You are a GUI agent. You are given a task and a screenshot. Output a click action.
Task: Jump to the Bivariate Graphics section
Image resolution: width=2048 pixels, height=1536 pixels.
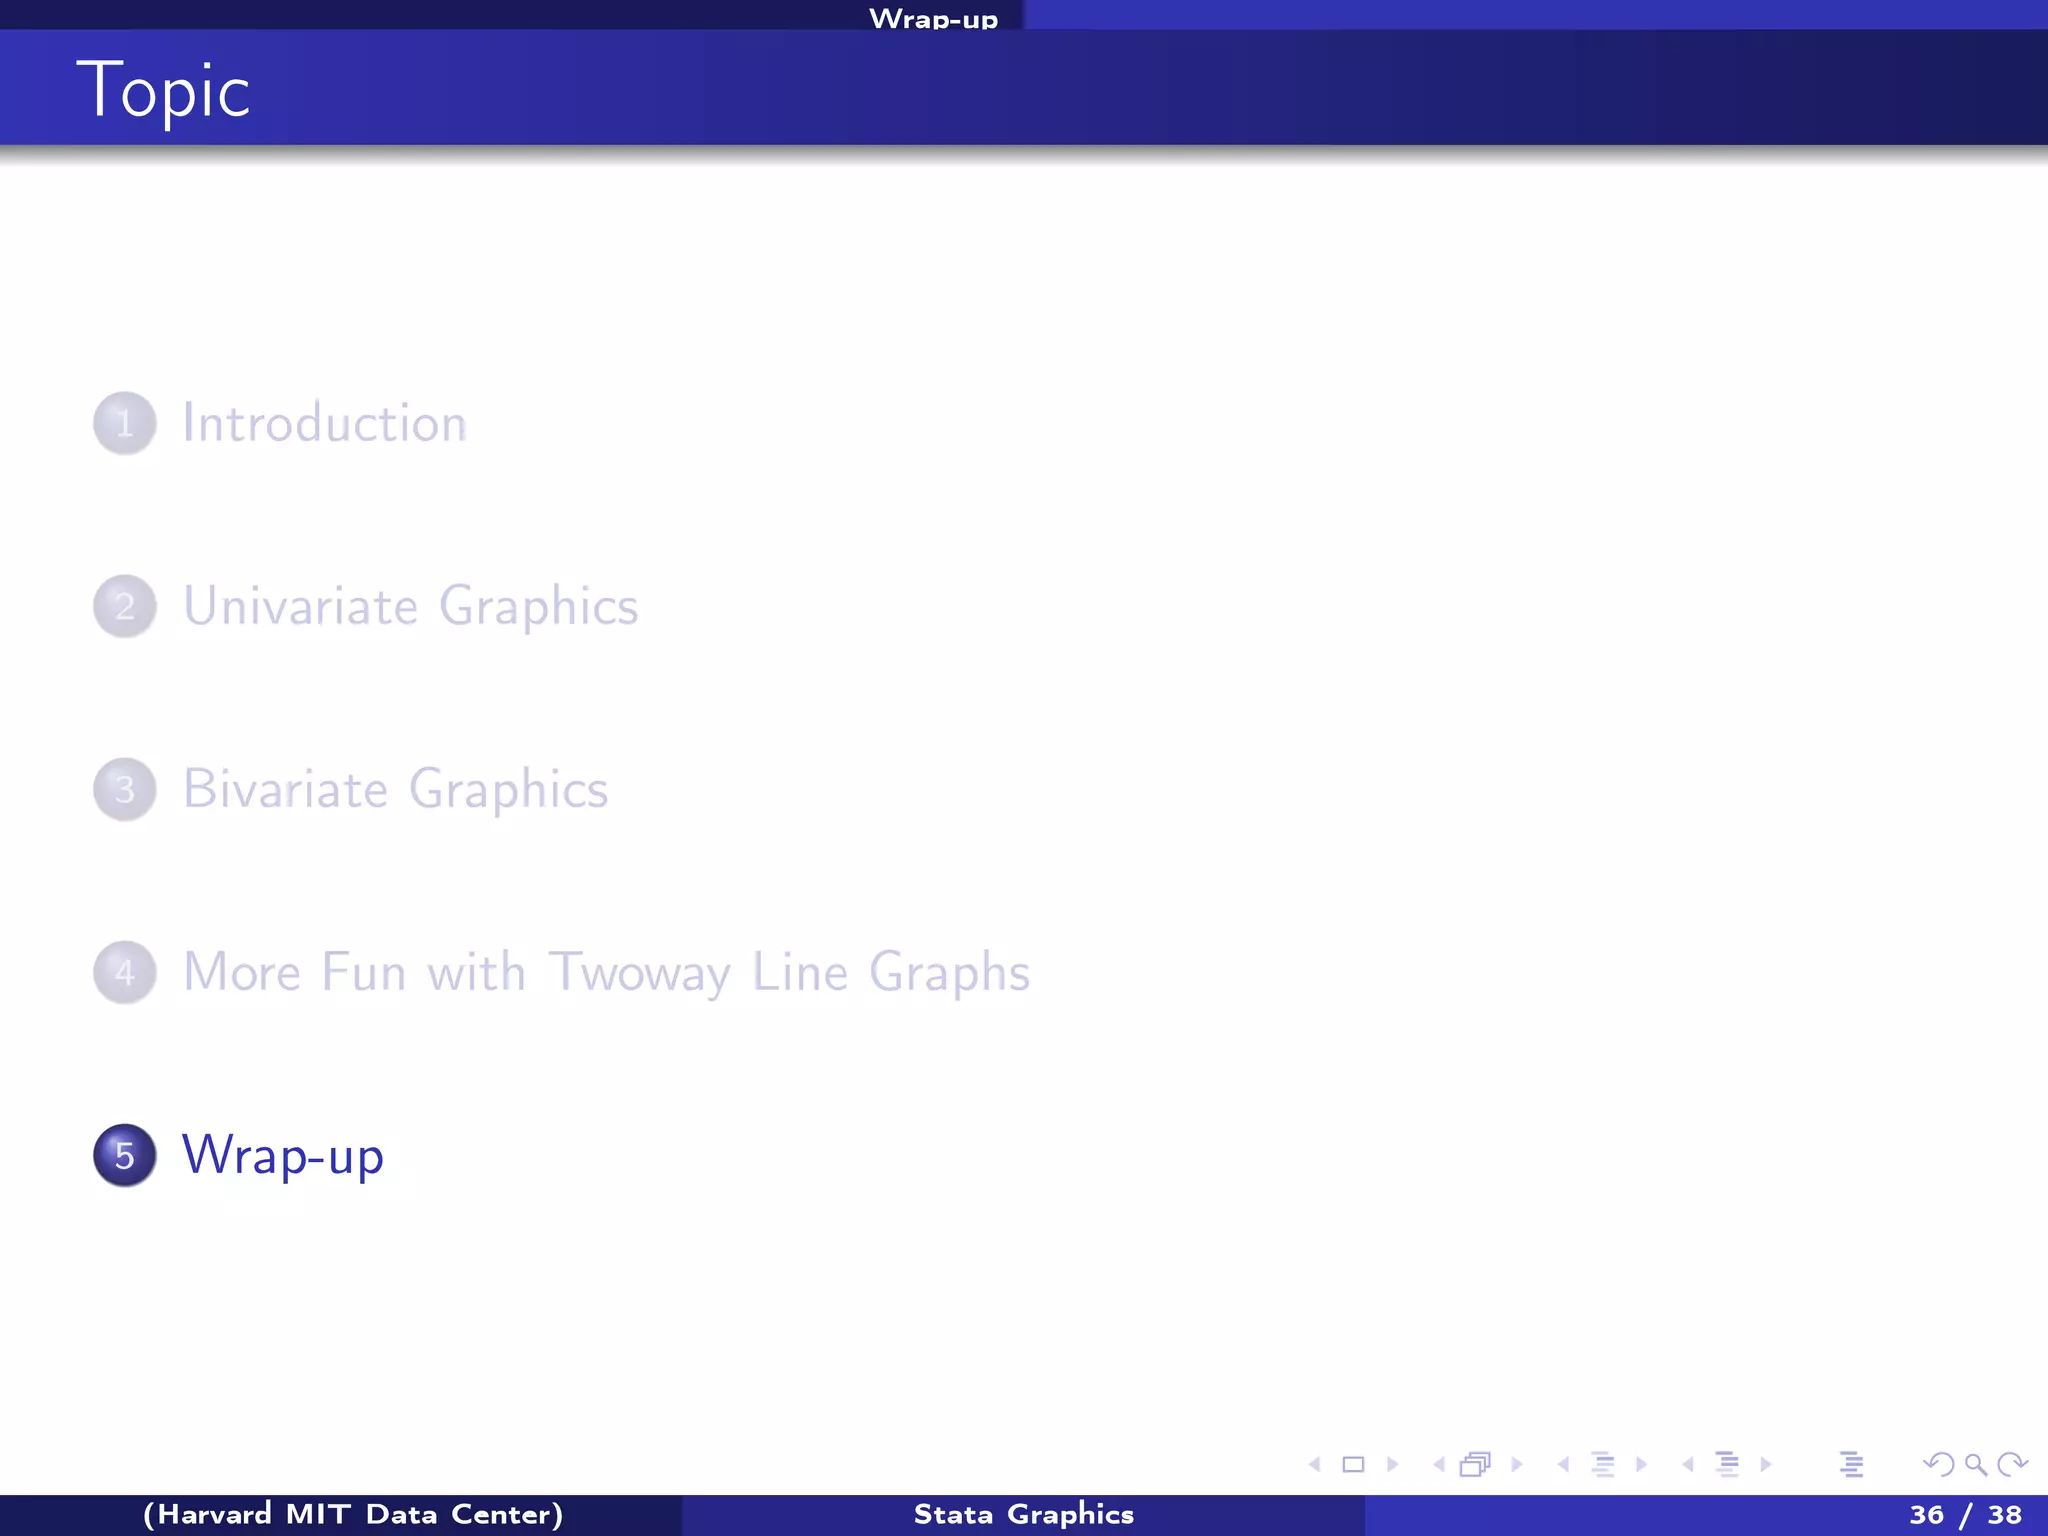pyautogui.click(x=396, y=790)
